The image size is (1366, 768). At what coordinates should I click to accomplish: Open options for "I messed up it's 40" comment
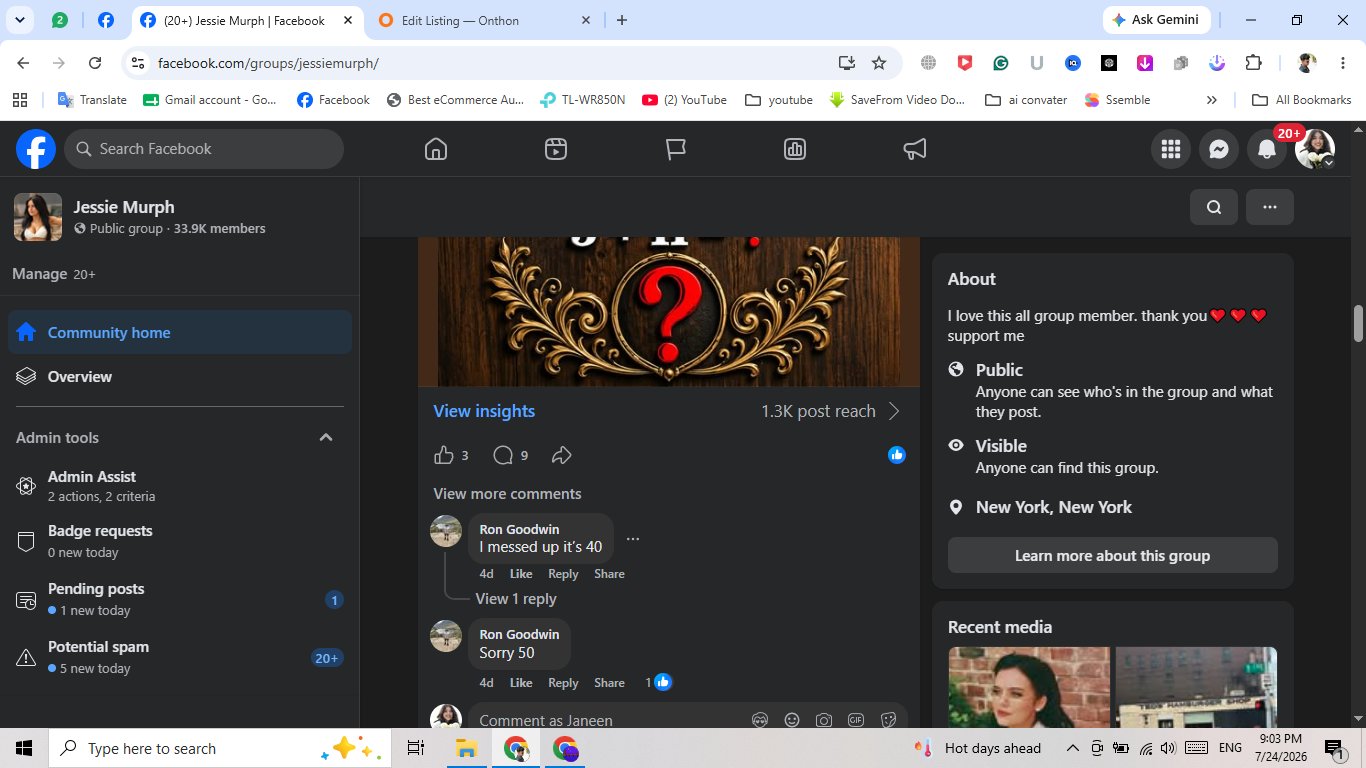pos(632,538)
